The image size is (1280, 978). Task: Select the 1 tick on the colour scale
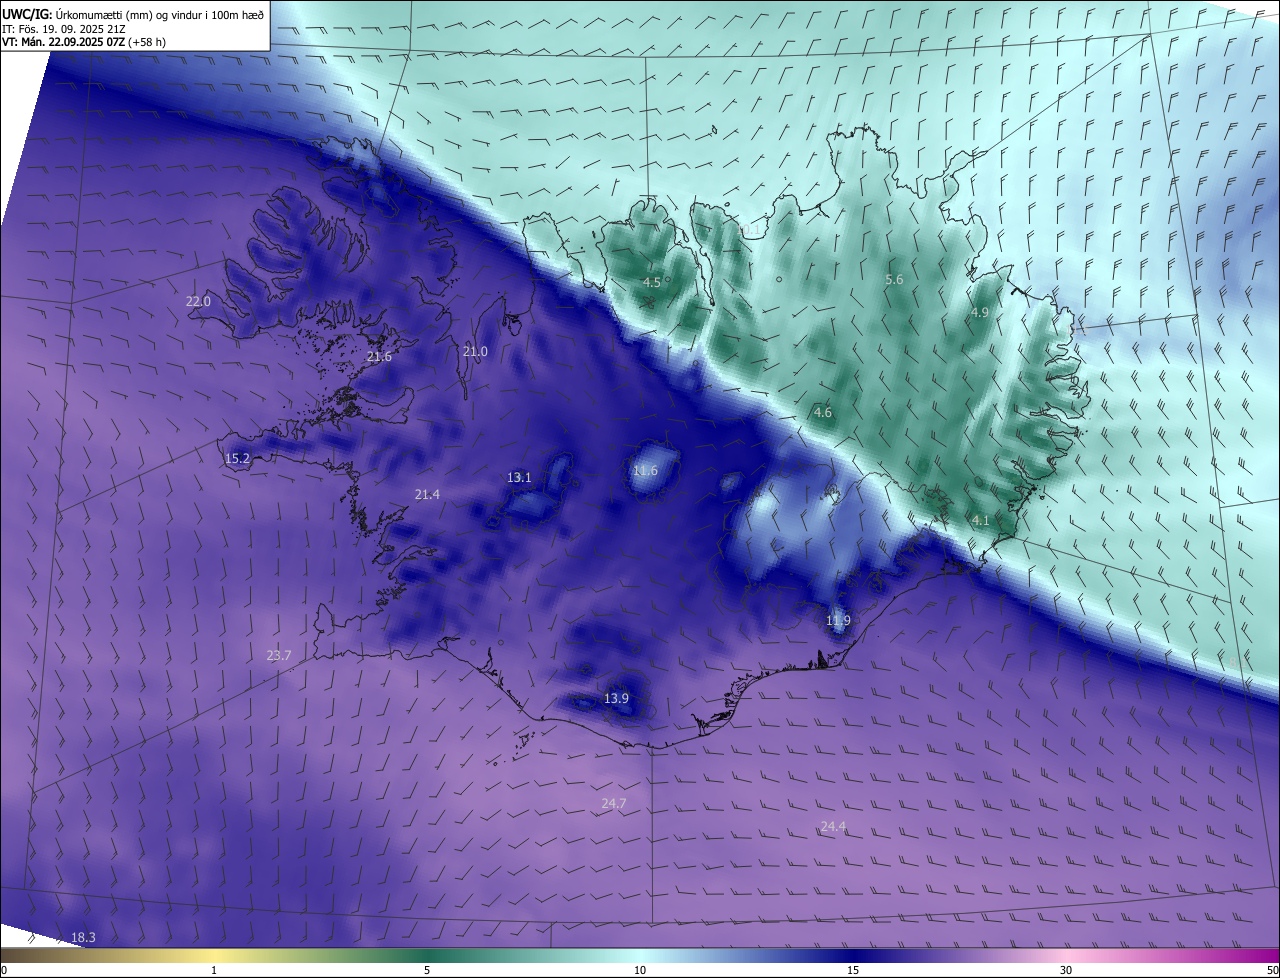point(214,970)
